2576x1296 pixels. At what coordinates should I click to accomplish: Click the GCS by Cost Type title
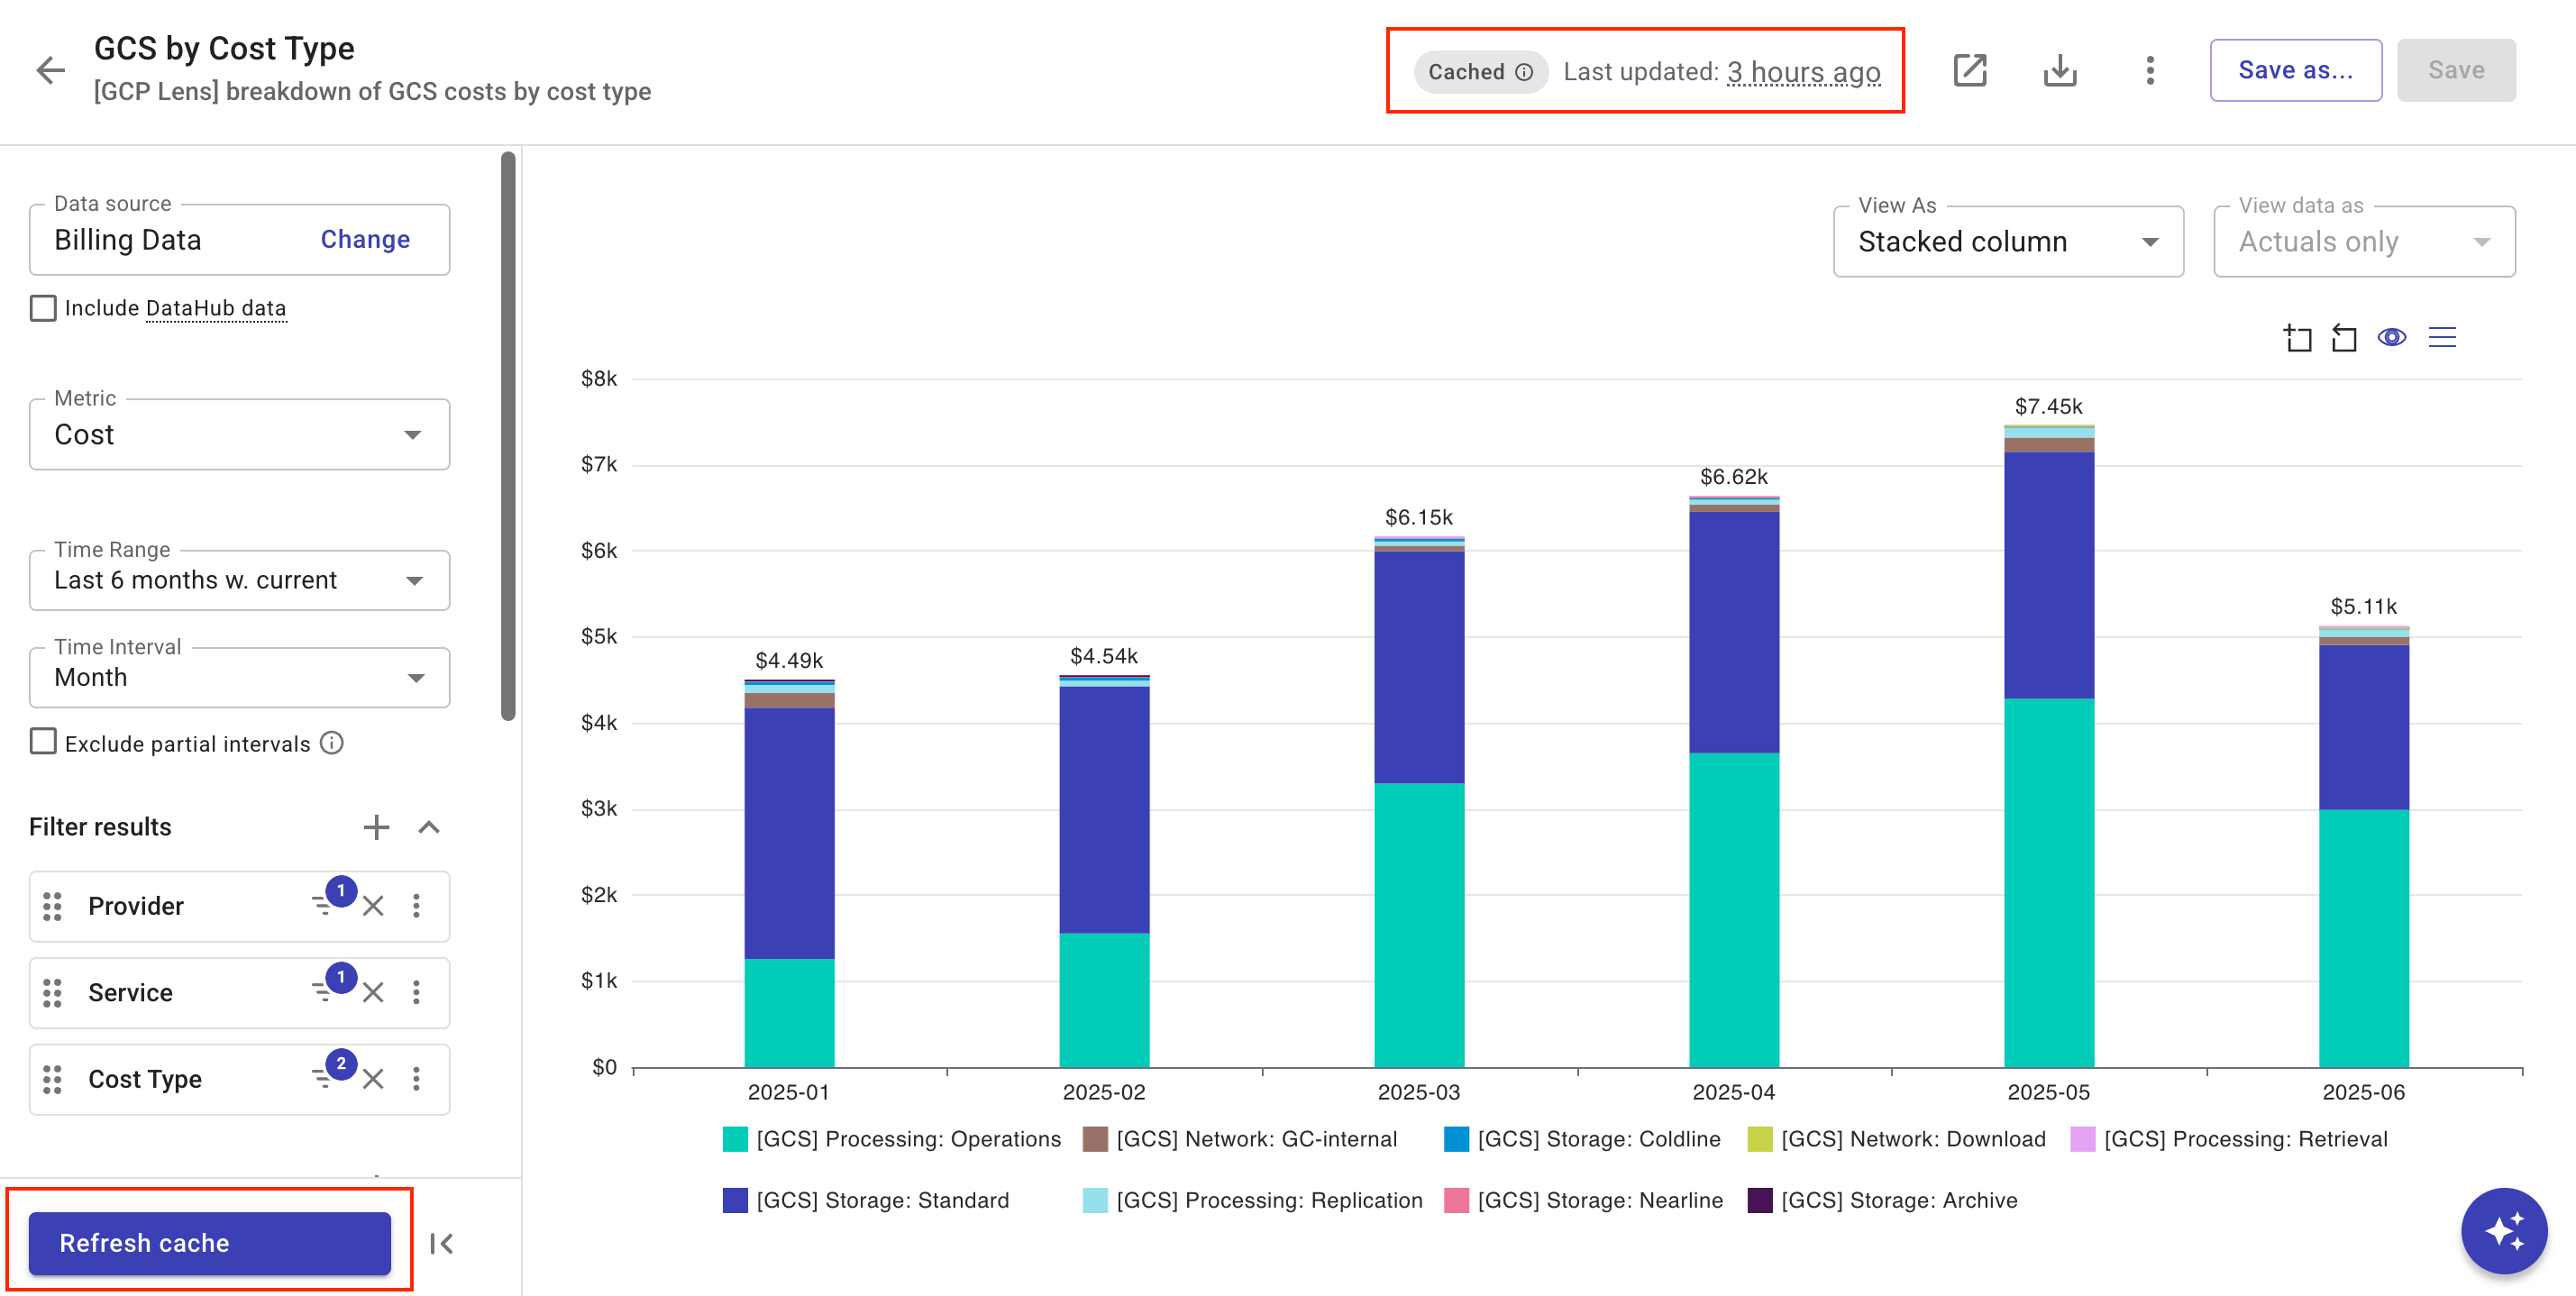tap(224, 48)
